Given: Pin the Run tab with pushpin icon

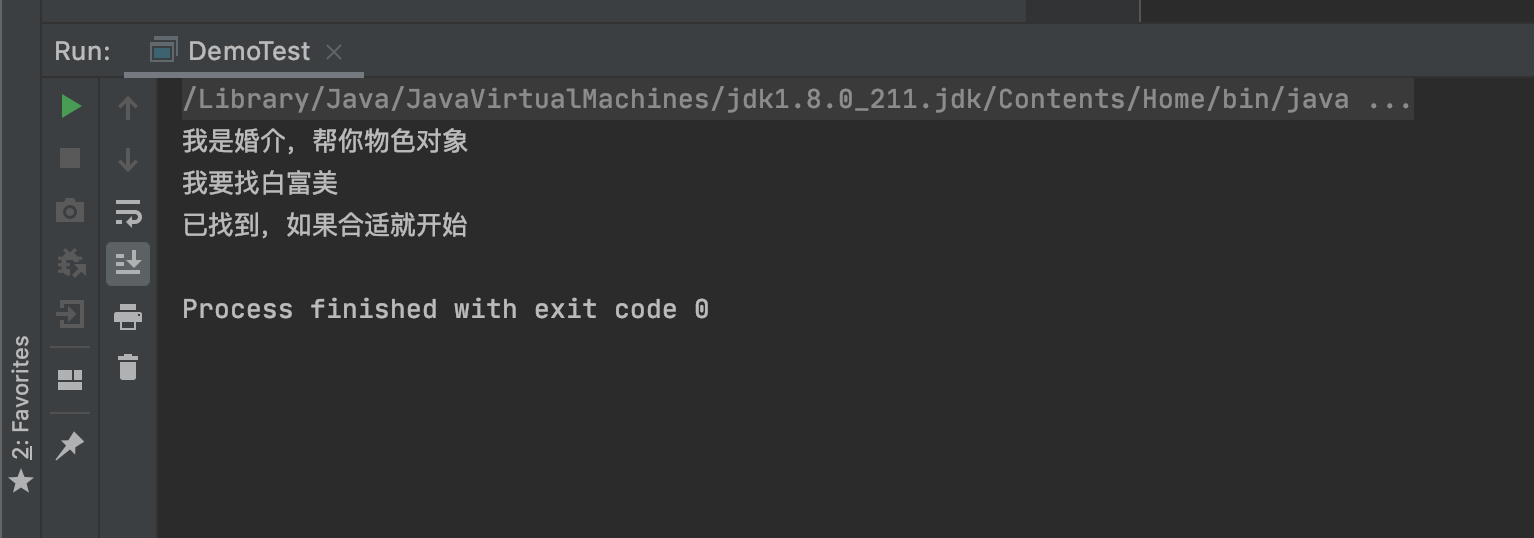Looking at the screenshot, I should (70, 445).
